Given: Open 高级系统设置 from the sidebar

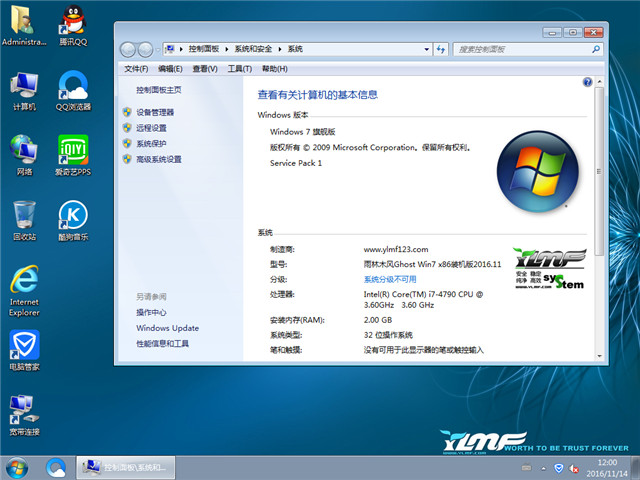Looking at the screenshot, I should click(x=159, y=159).
